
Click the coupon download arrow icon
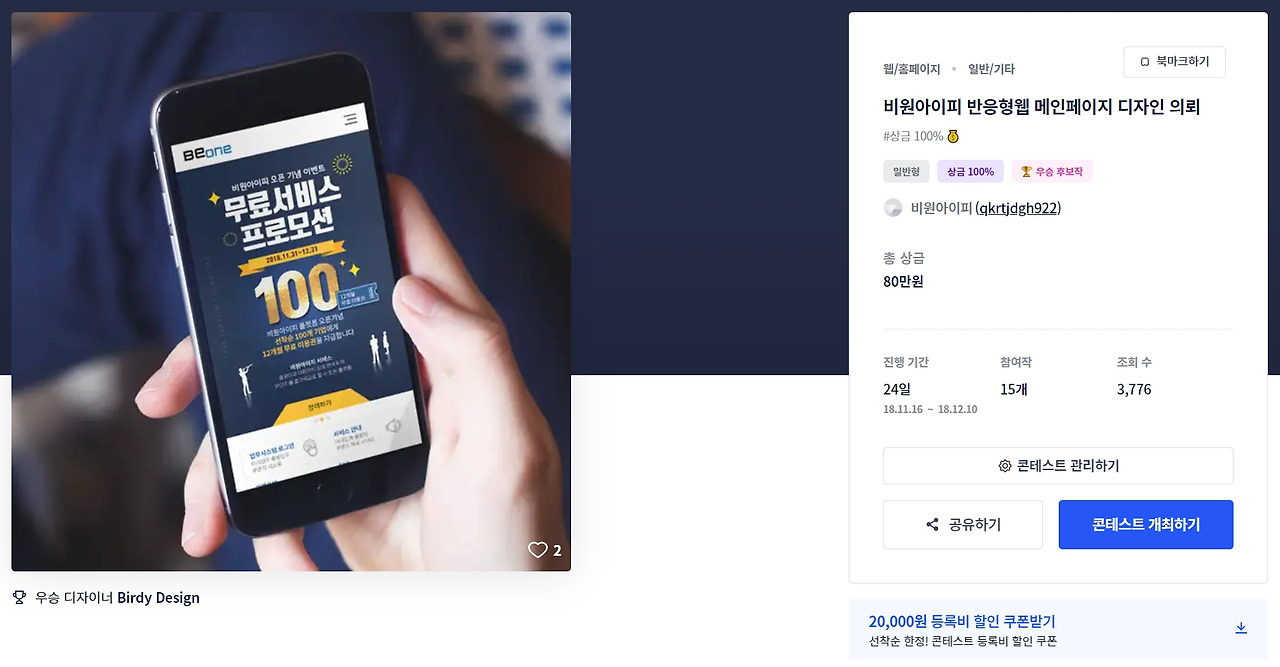point(1241,628)
